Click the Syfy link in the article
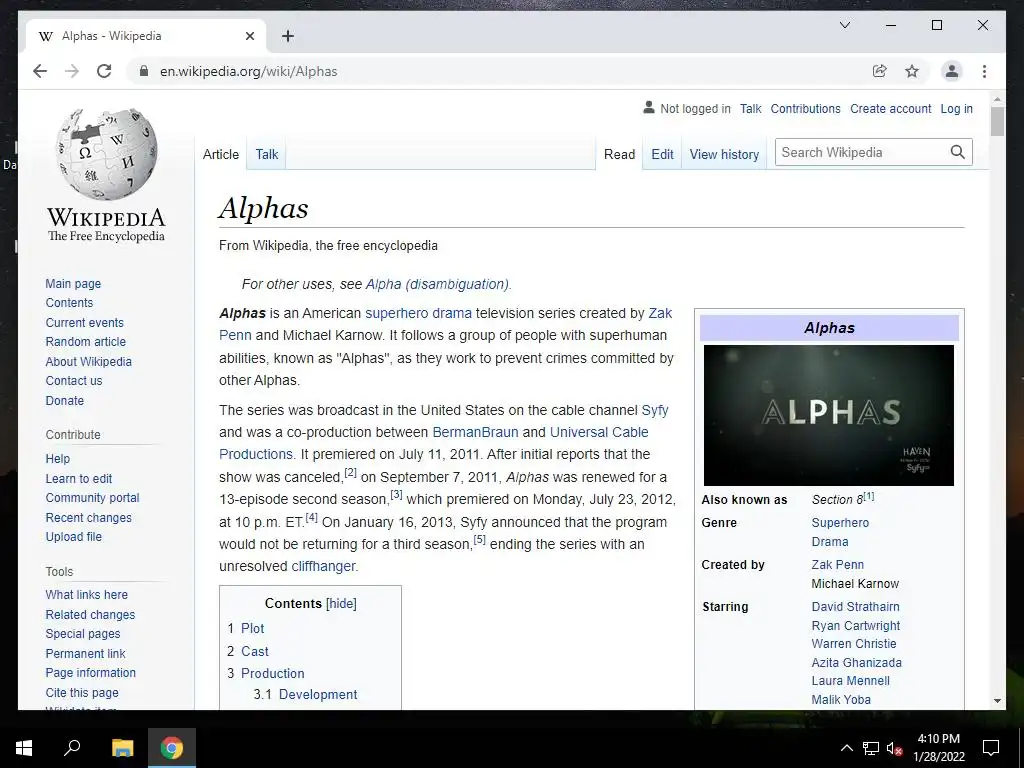The width and height of the screenshot is (1024, 768). (654, 410)
